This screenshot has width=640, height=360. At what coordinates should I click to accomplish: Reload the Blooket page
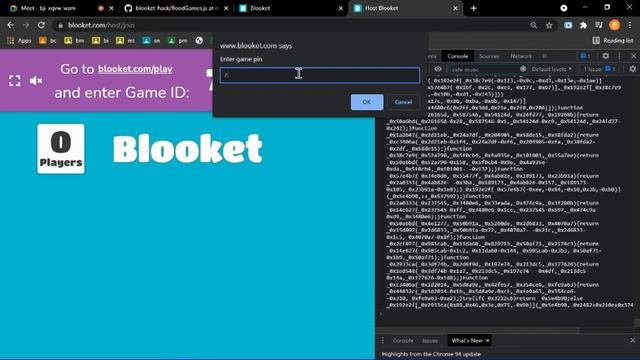point(41,25)
